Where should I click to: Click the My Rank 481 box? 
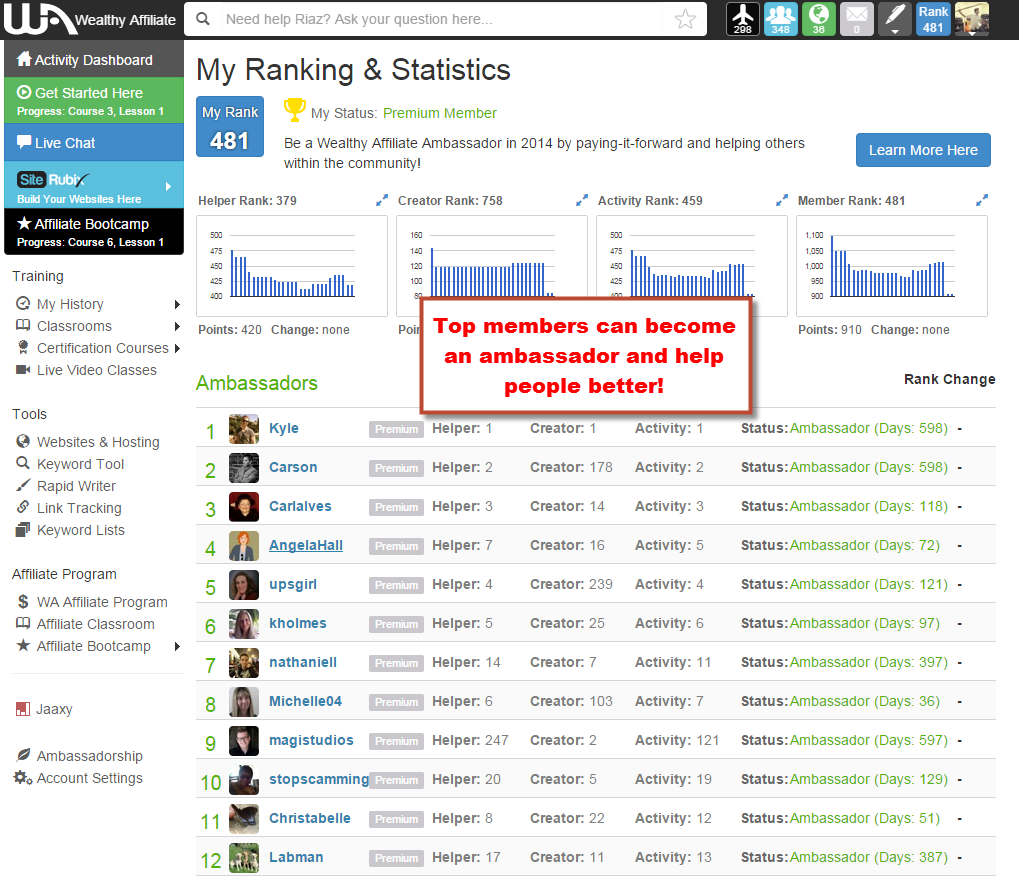coord(230,127)
